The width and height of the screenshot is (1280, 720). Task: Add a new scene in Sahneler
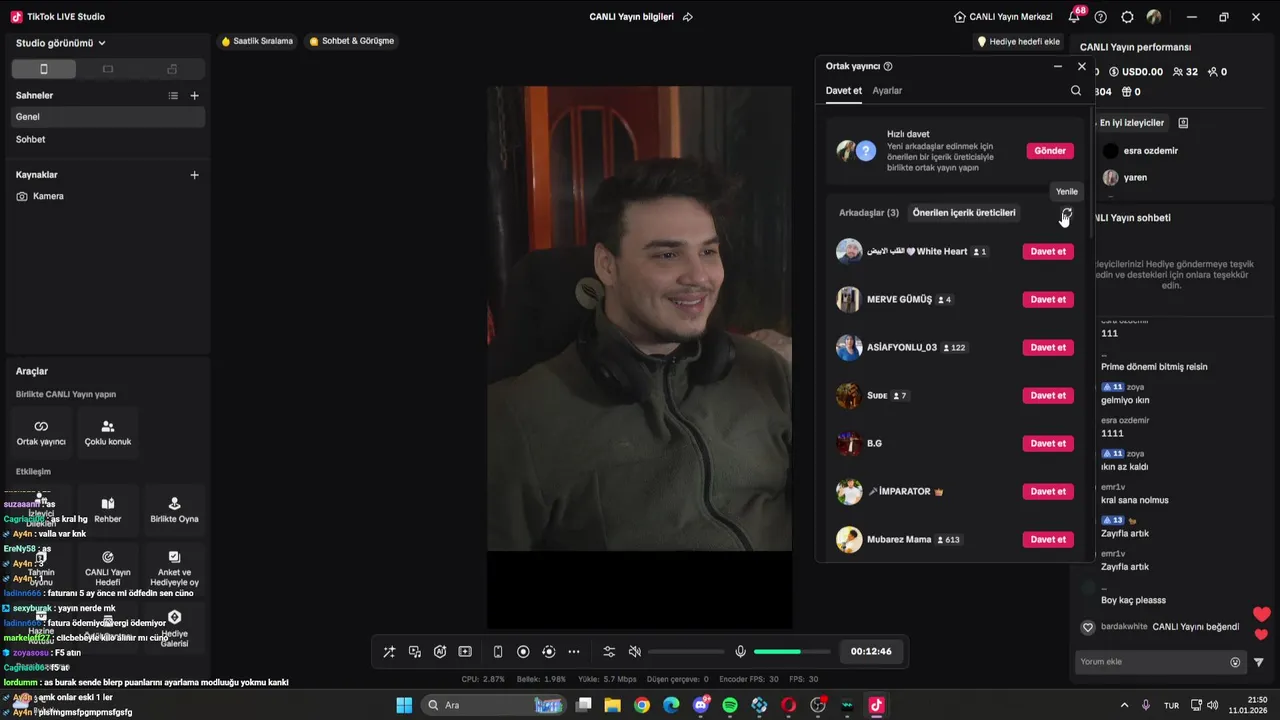coord(194,95)
